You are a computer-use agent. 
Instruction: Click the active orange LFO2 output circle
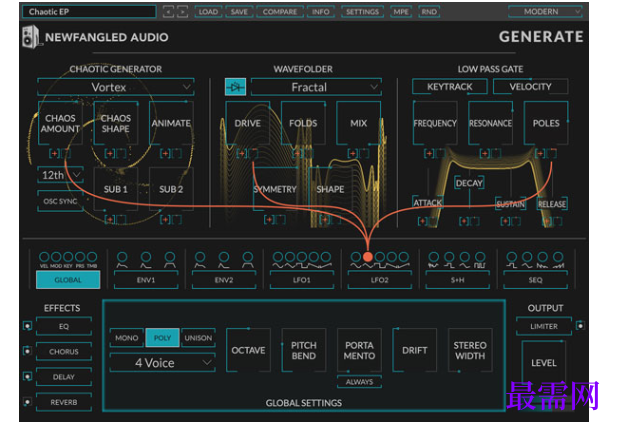368,257
